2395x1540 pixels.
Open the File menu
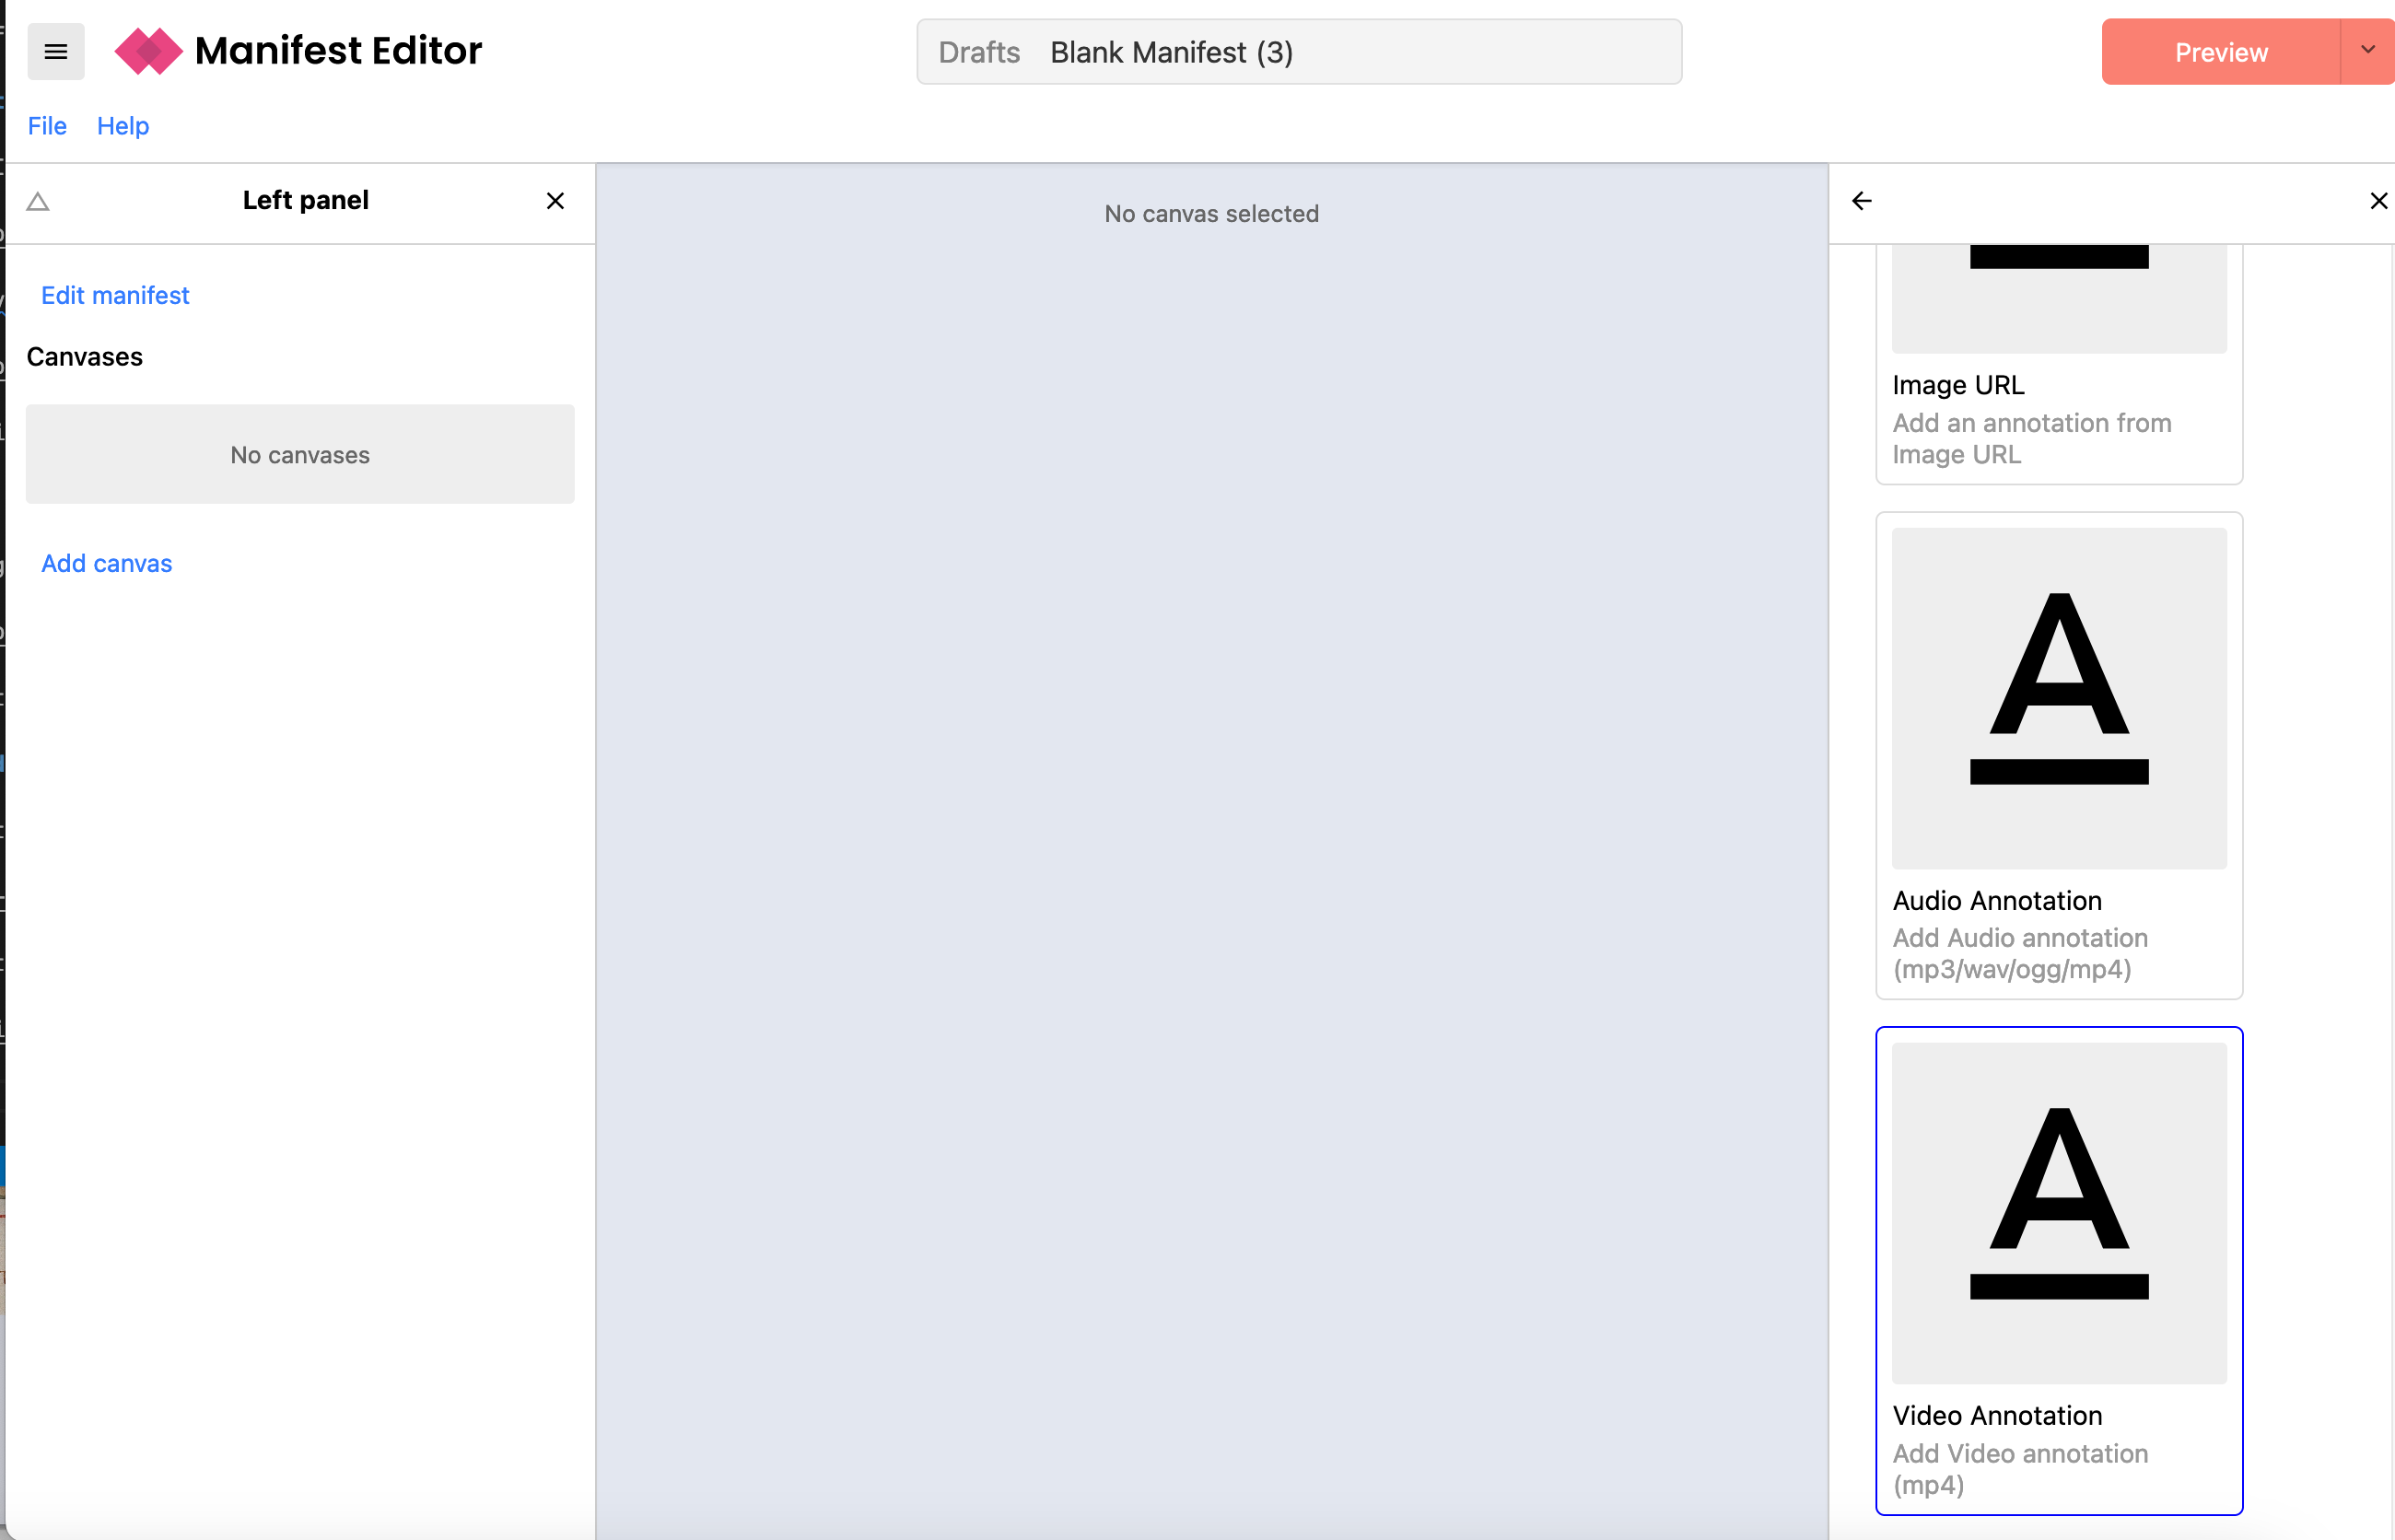click(x=47, y=124)
